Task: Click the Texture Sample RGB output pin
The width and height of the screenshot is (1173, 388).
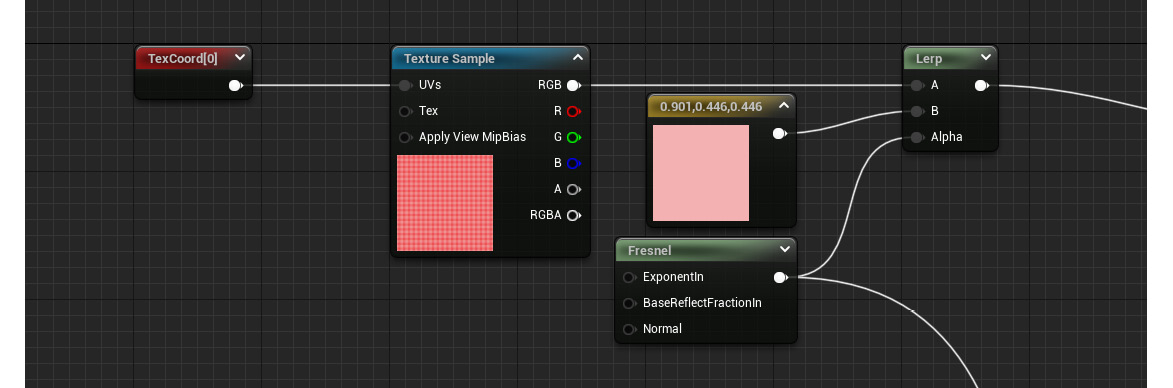Action: [574, 85]
